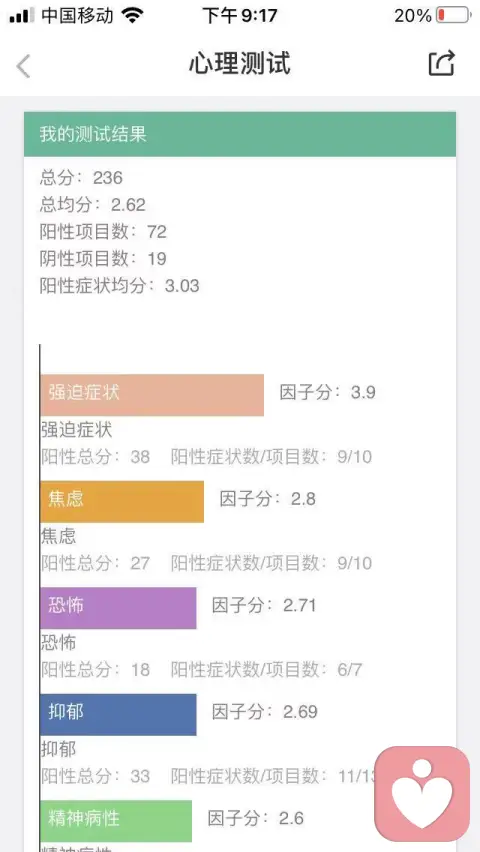Tap the 下午 9:17 clock

tap(240, 15)
